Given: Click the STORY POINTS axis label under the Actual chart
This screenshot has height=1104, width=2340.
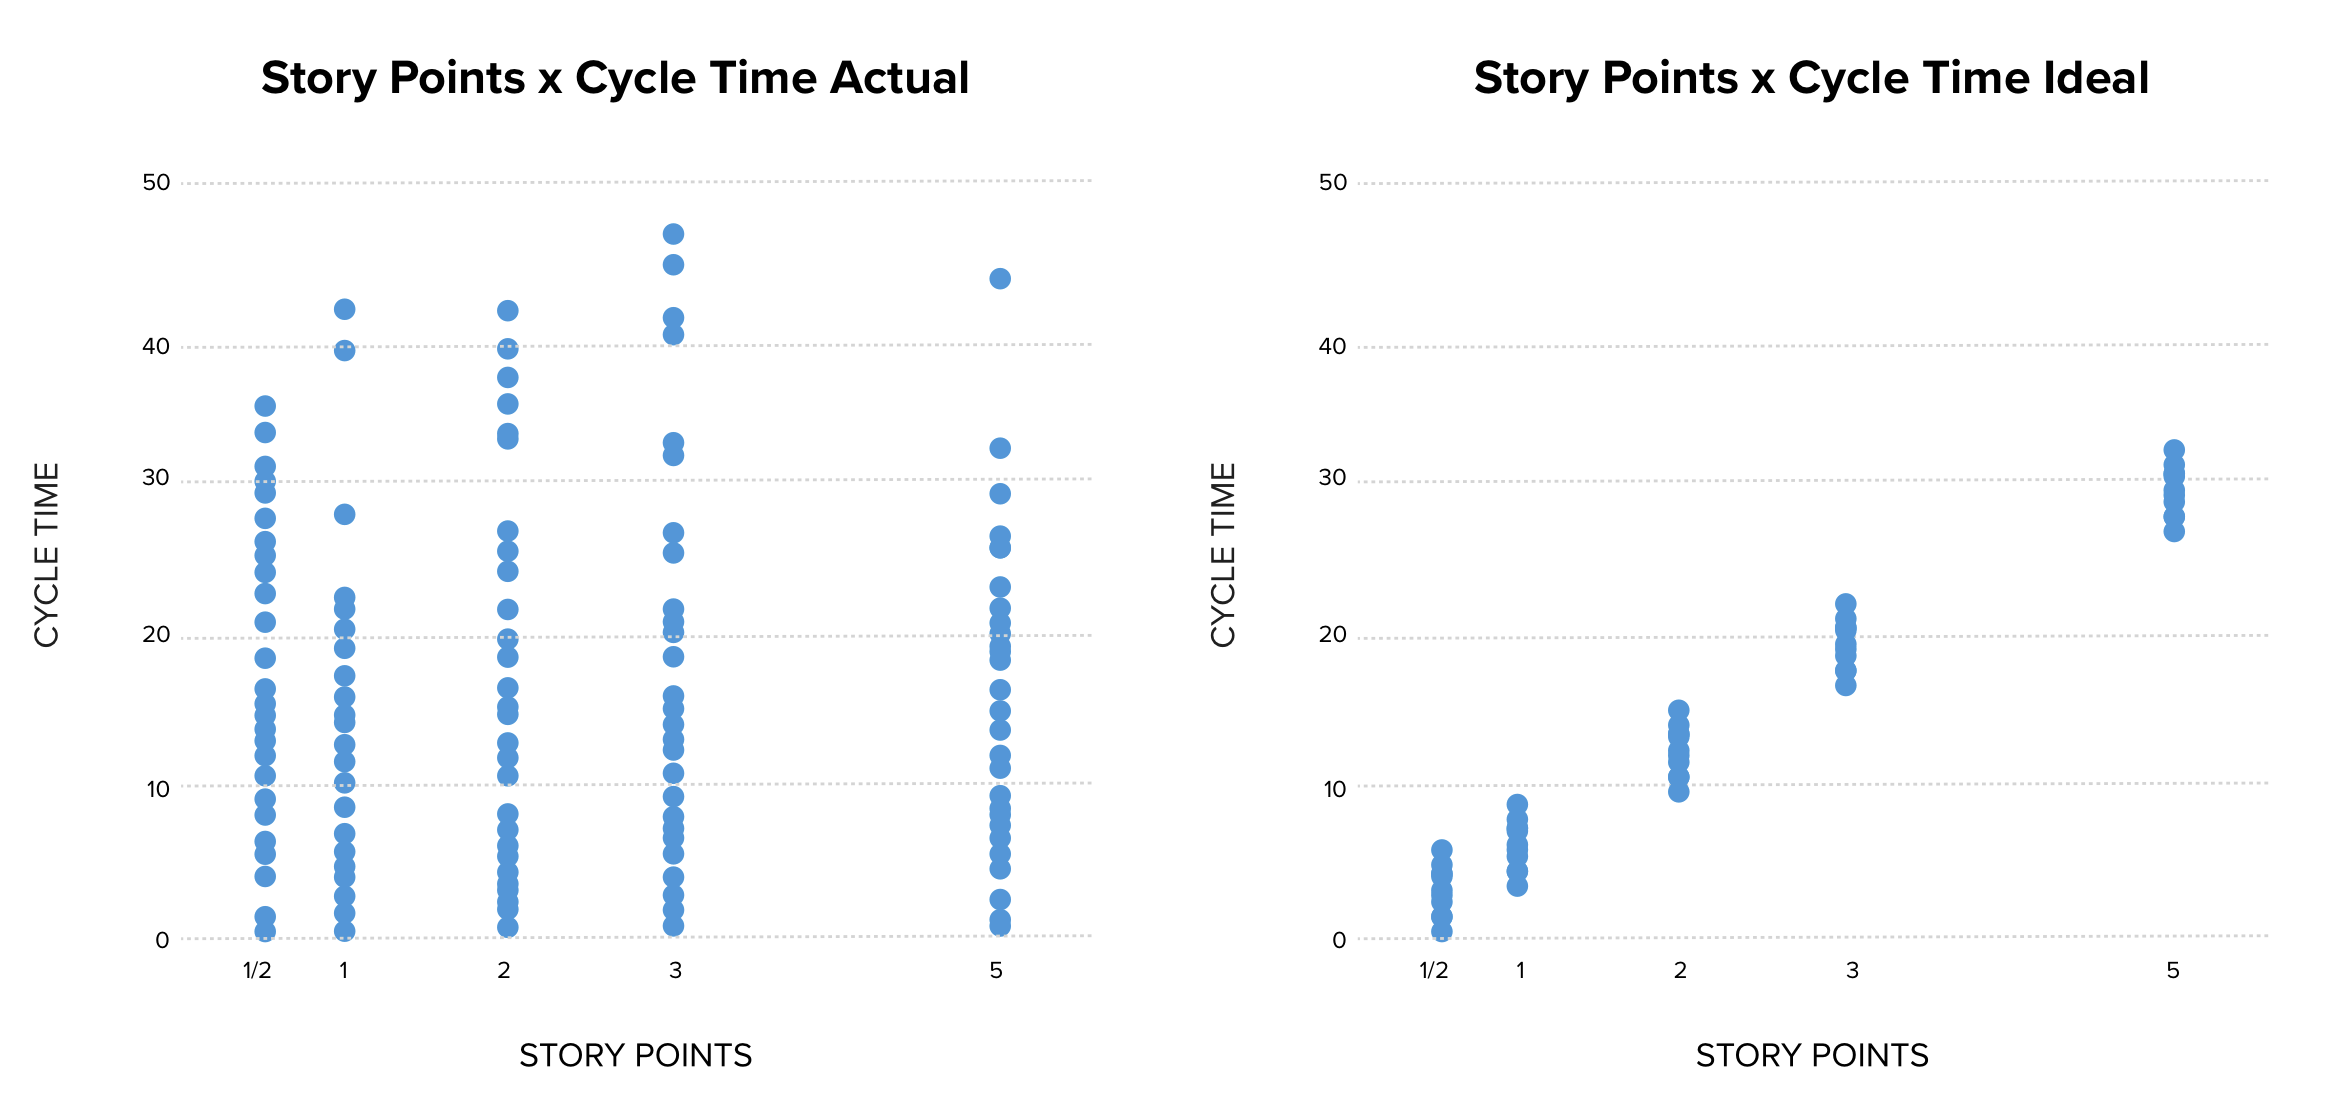Looking at the screenshot, I should point(635,1056).
